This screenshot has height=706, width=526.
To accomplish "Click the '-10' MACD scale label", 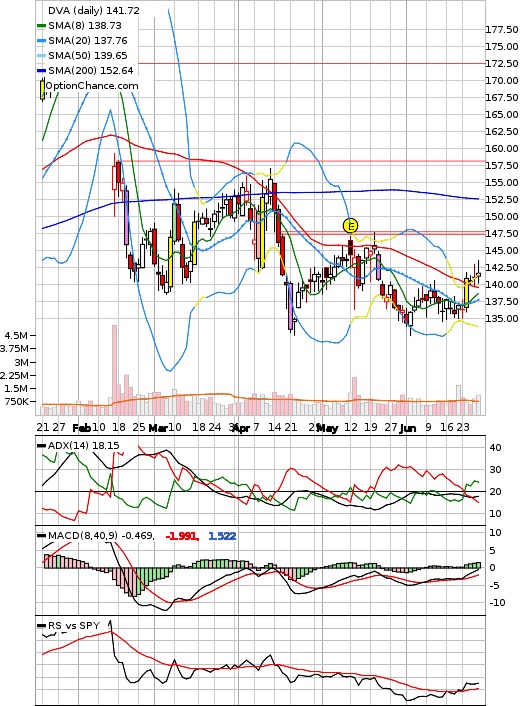I will (497, 603).
